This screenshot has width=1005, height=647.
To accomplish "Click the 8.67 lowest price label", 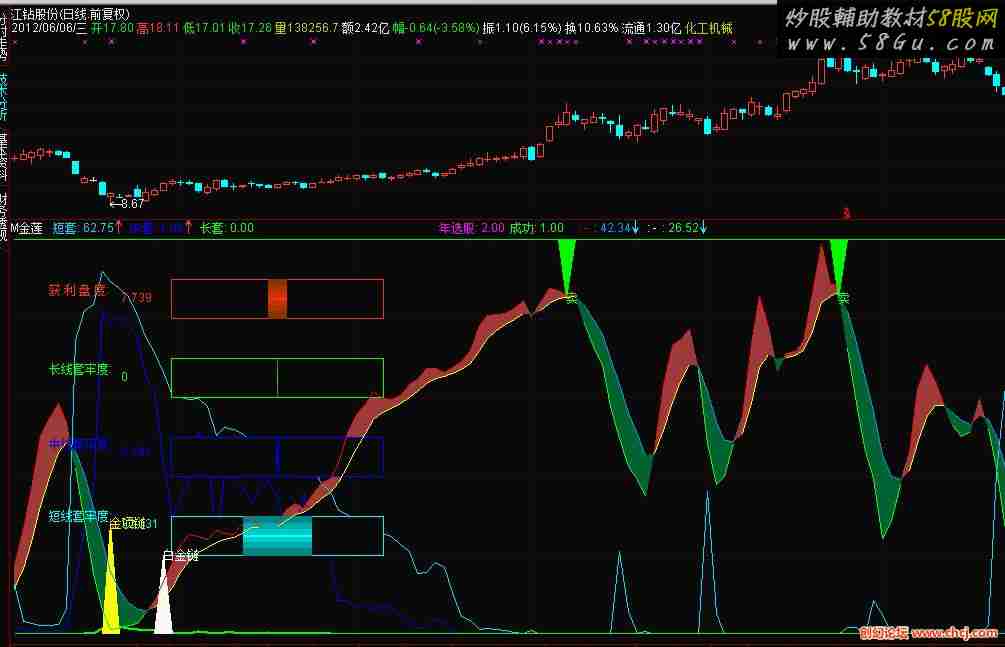I will pos(128,204).
